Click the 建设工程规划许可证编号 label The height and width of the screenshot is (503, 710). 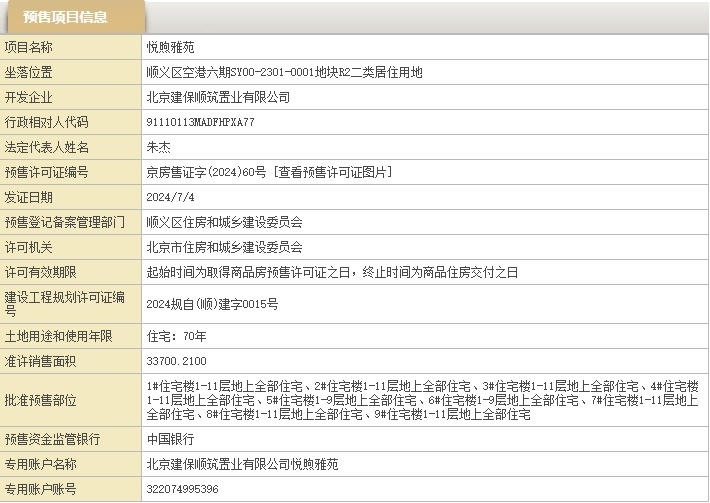65,304
